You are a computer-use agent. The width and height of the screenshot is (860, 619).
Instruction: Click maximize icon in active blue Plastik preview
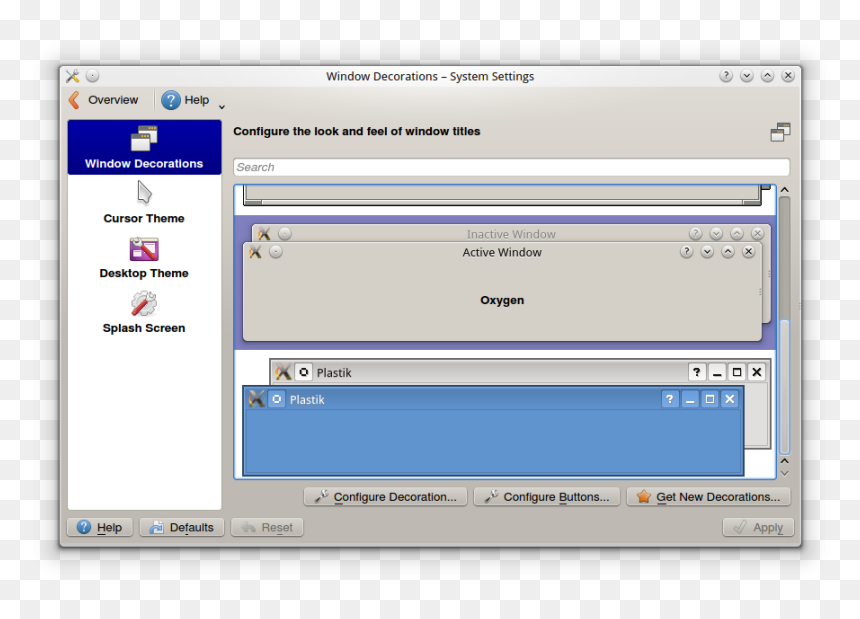[710, 399]
